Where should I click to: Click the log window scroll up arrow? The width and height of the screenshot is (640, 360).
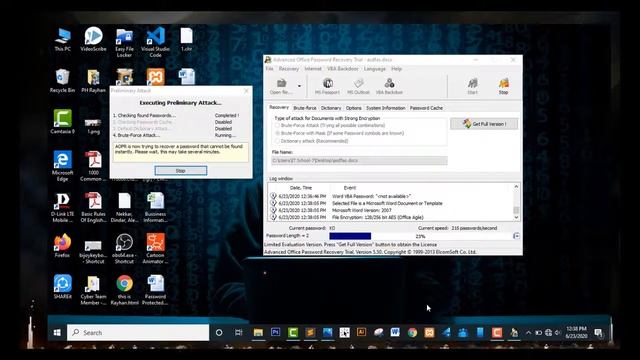click(x=516, y=187)
